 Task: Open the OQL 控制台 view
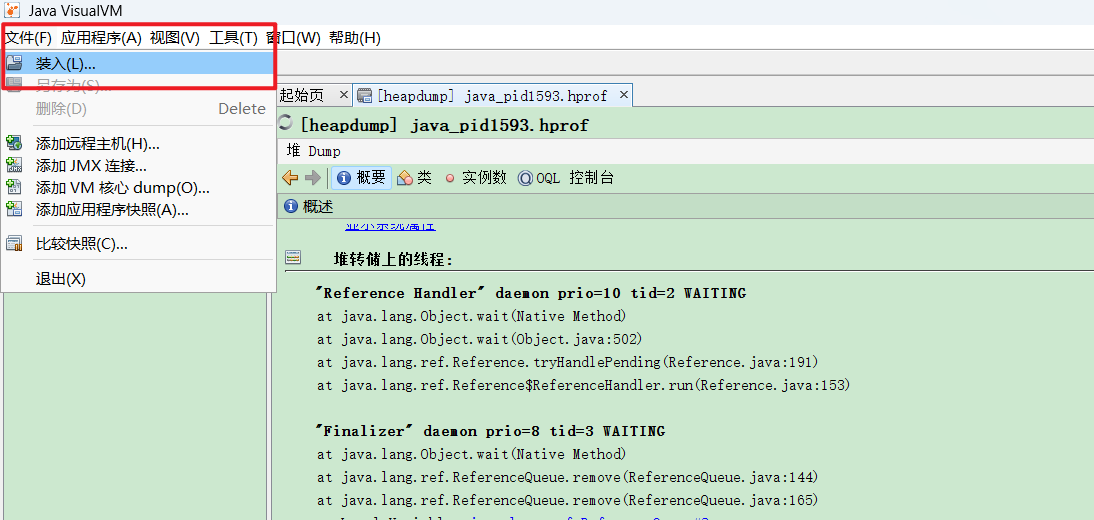pos(566,178)
